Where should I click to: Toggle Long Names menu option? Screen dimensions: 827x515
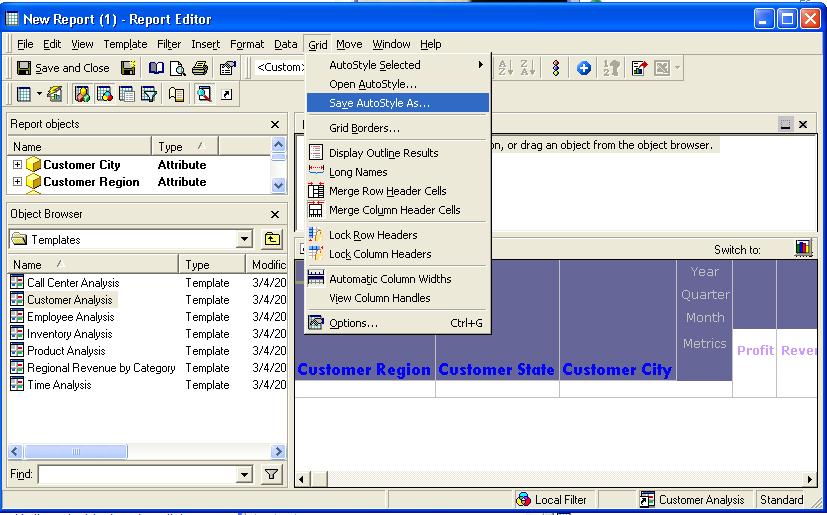click(x=398, y=172)
